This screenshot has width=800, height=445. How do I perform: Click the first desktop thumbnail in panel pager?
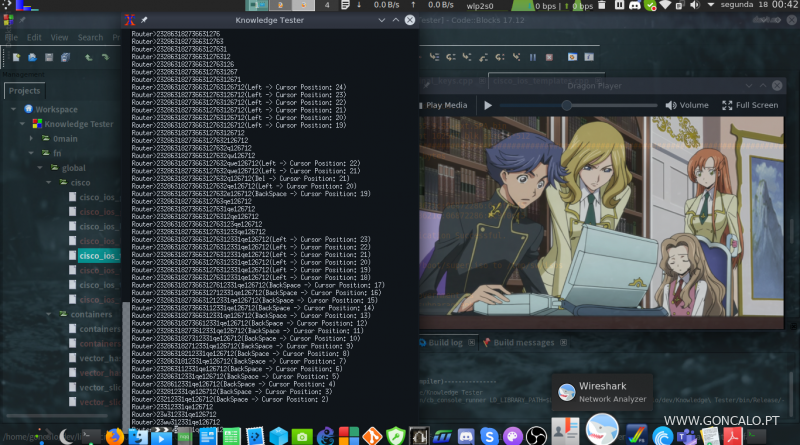coord(257,5)
